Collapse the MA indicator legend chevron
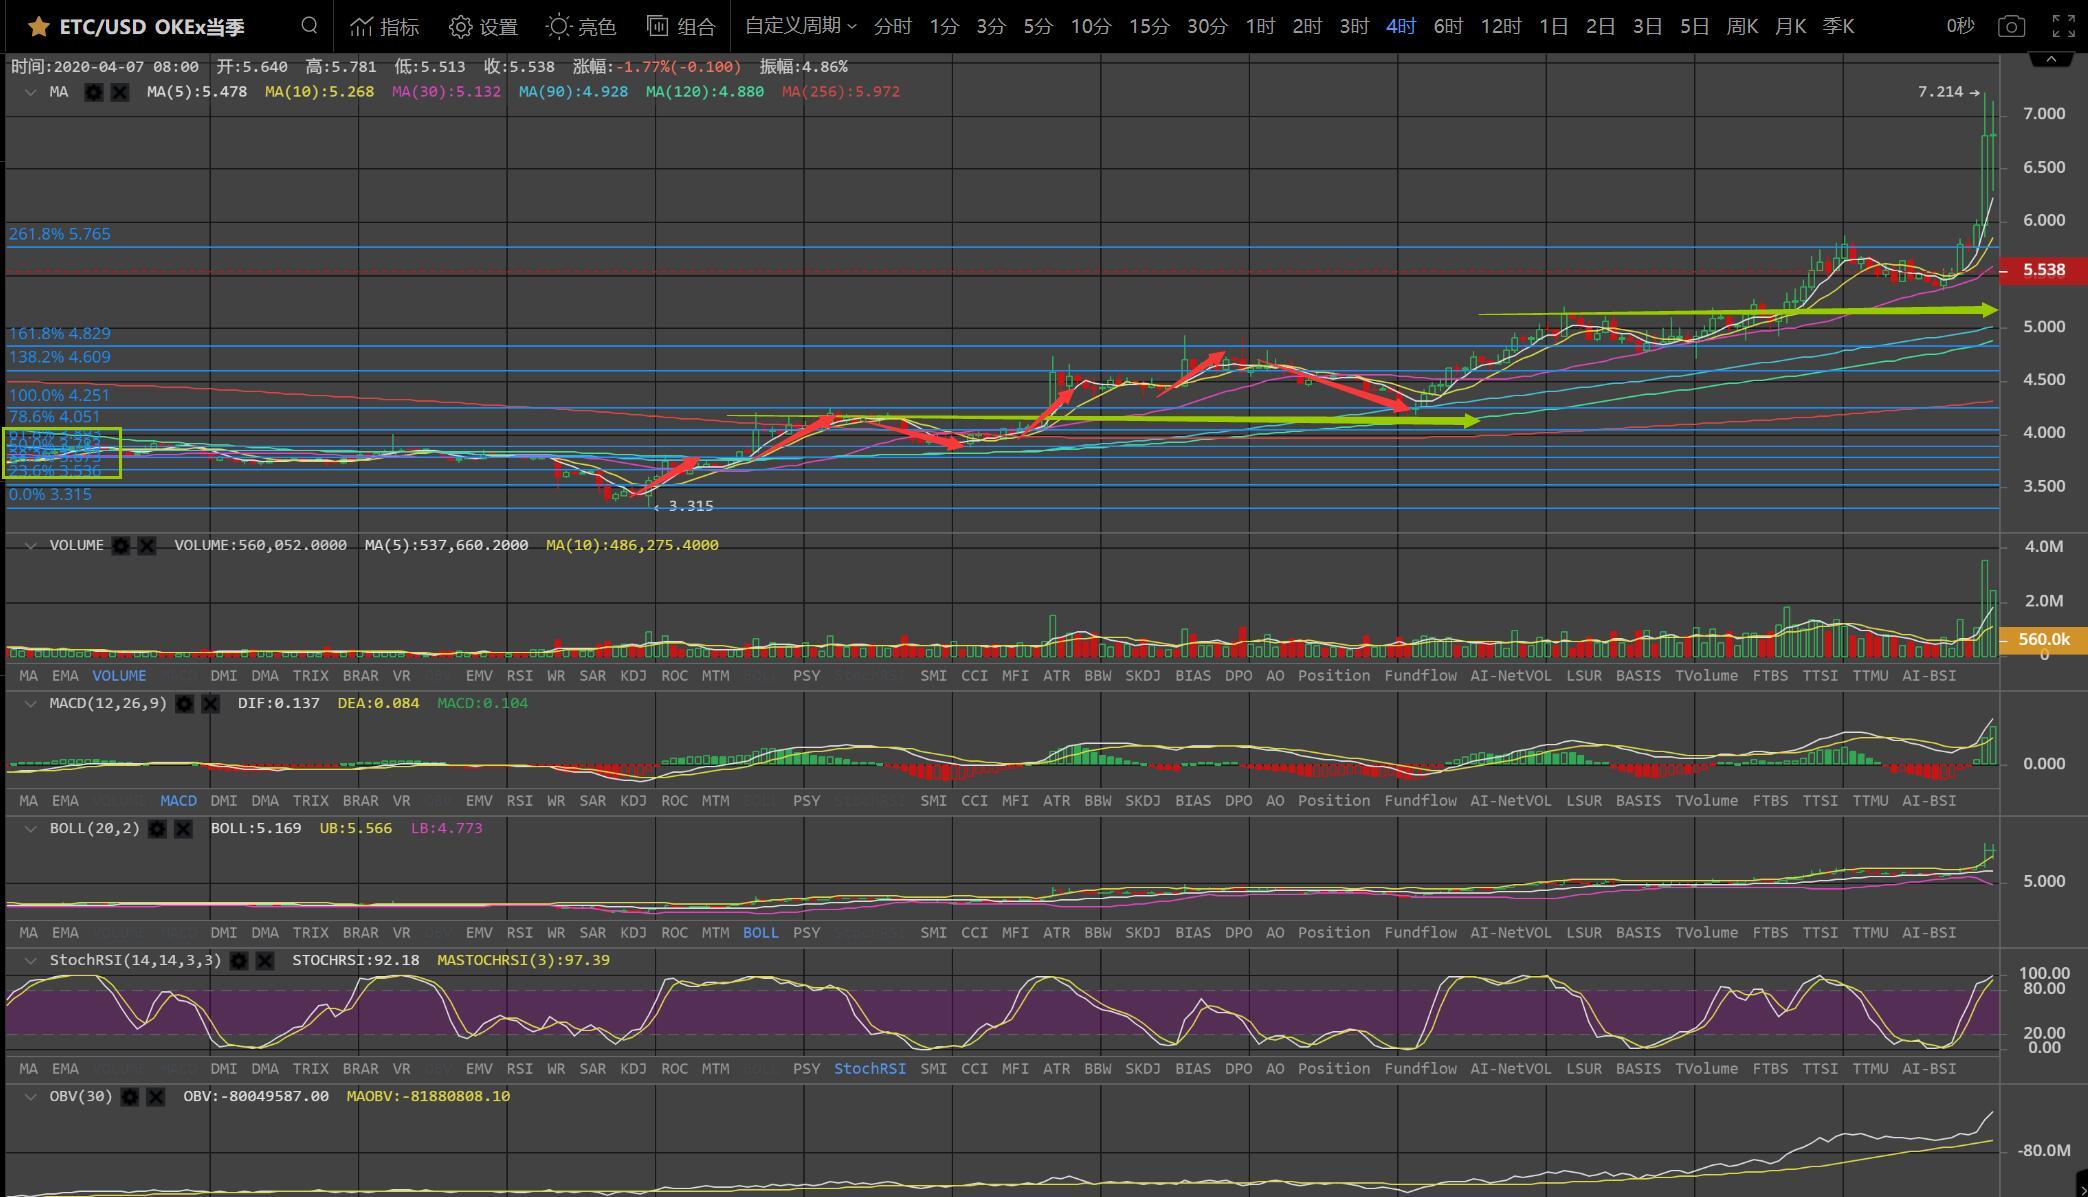Image resolution: width=2088 pixels, height=1197 pixels. click(x=30, y=92)
